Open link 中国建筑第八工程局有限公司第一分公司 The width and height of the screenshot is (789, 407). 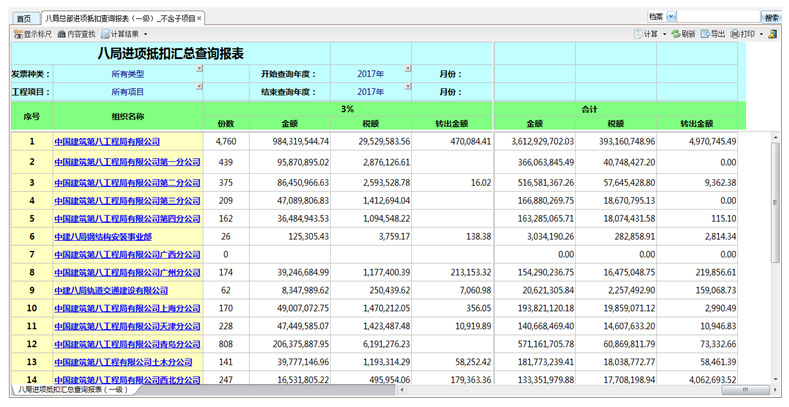[127, 162]
